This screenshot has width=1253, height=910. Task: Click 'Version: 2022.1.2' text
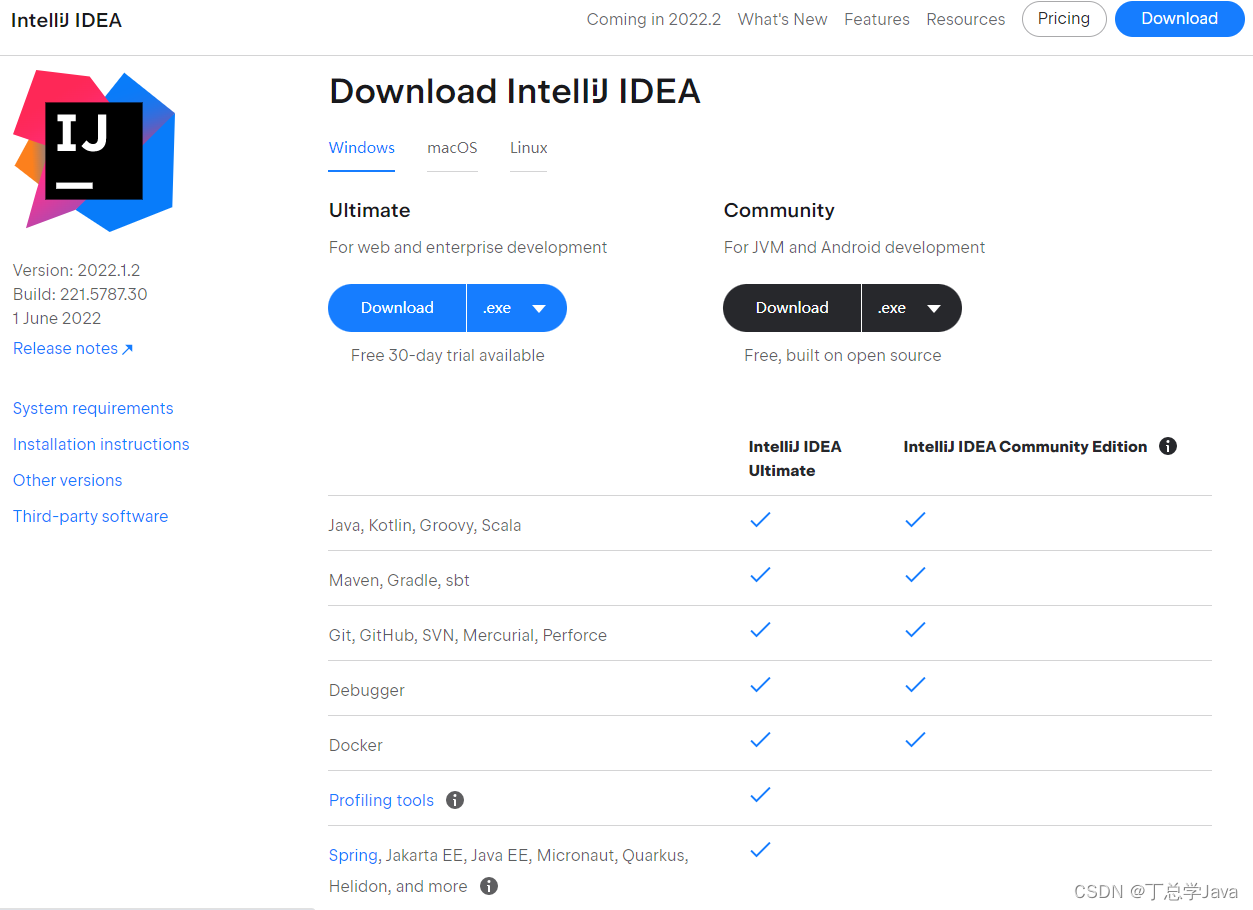(x=76, y=270)
